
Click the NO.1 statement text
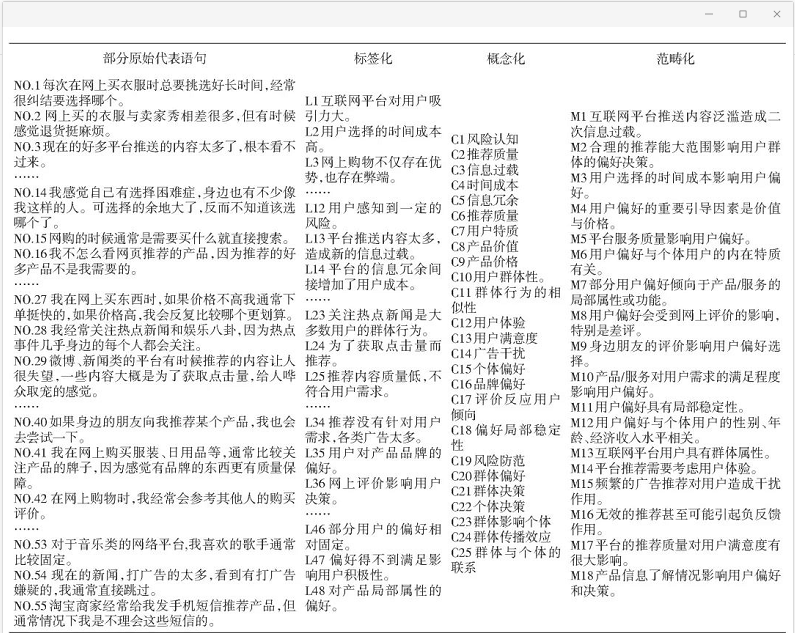[154, 93]
